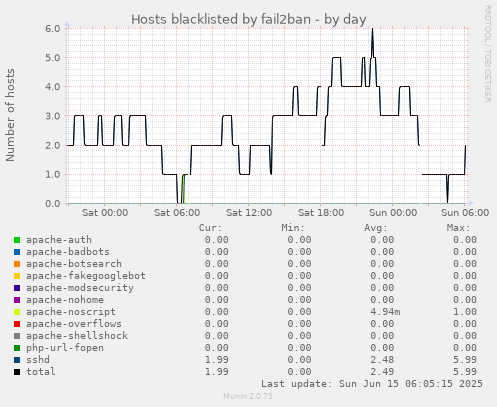Click the apache-fakegooglebot yellow legend swatch

click(x=17, y=276)
